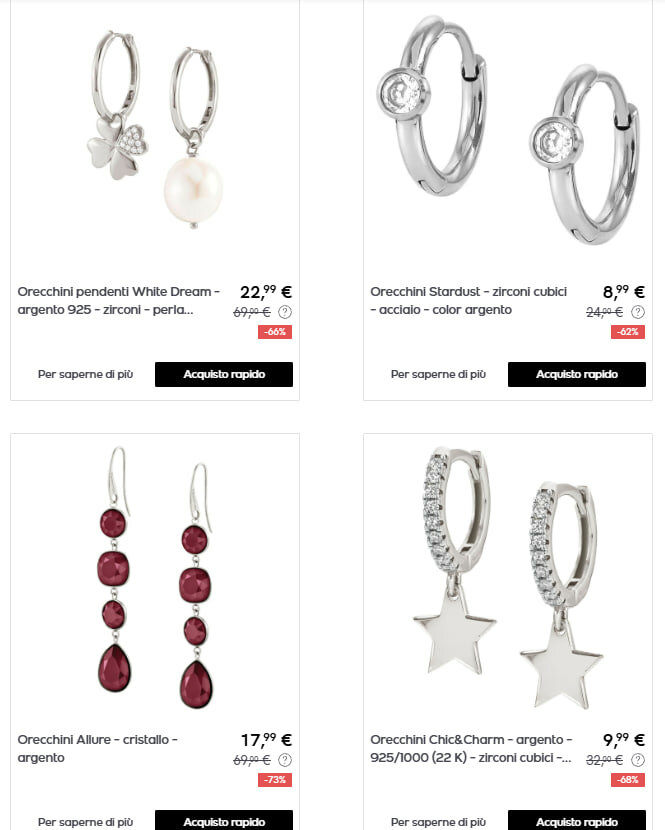Click the price info icon beside 69,00 € White Dream
Image resolution: width=665 pixels, height=830 pixels.
tap(285, 312)
